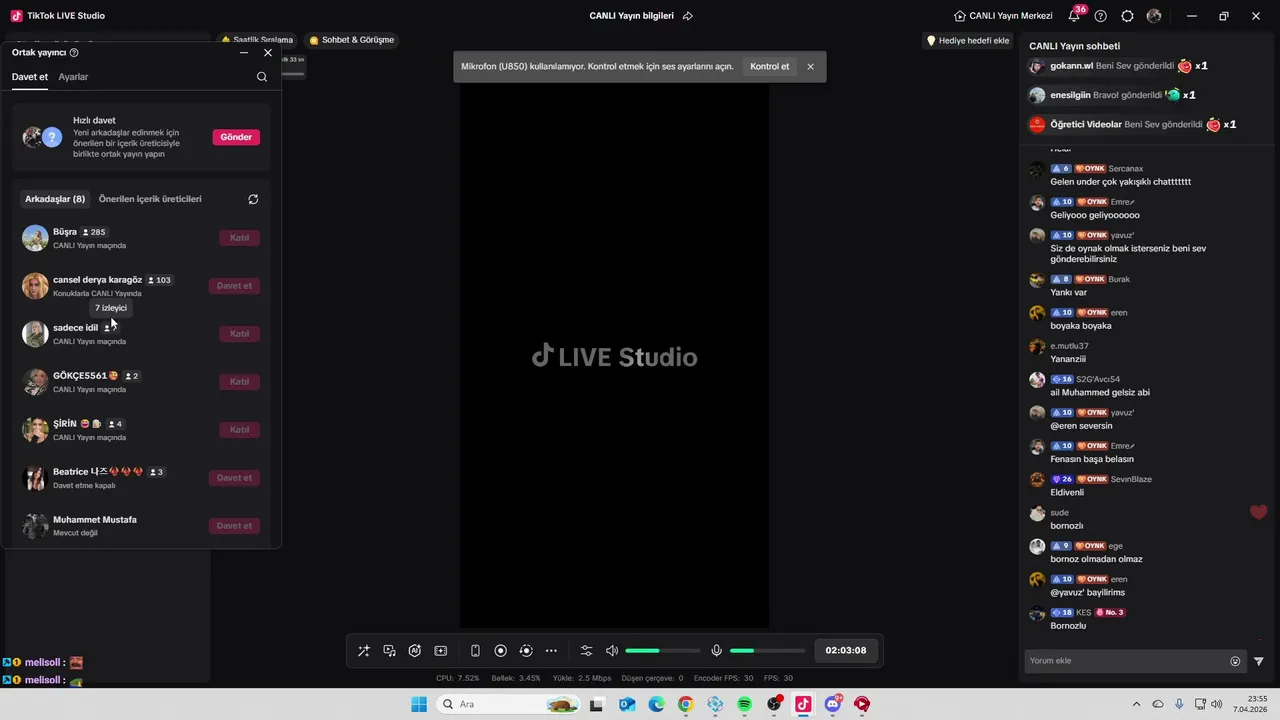Expand the system tray hidden icons chevron

pyautogui.click(x=1136, y=704)
